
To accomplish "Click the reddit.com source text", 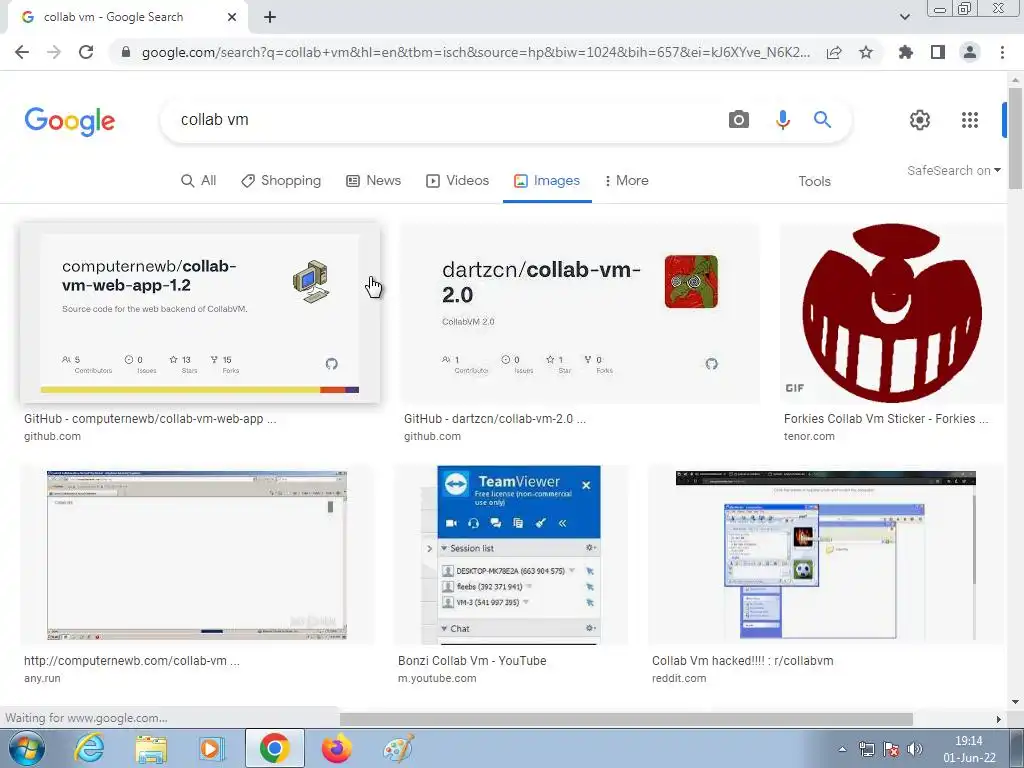I will [679, 678].
